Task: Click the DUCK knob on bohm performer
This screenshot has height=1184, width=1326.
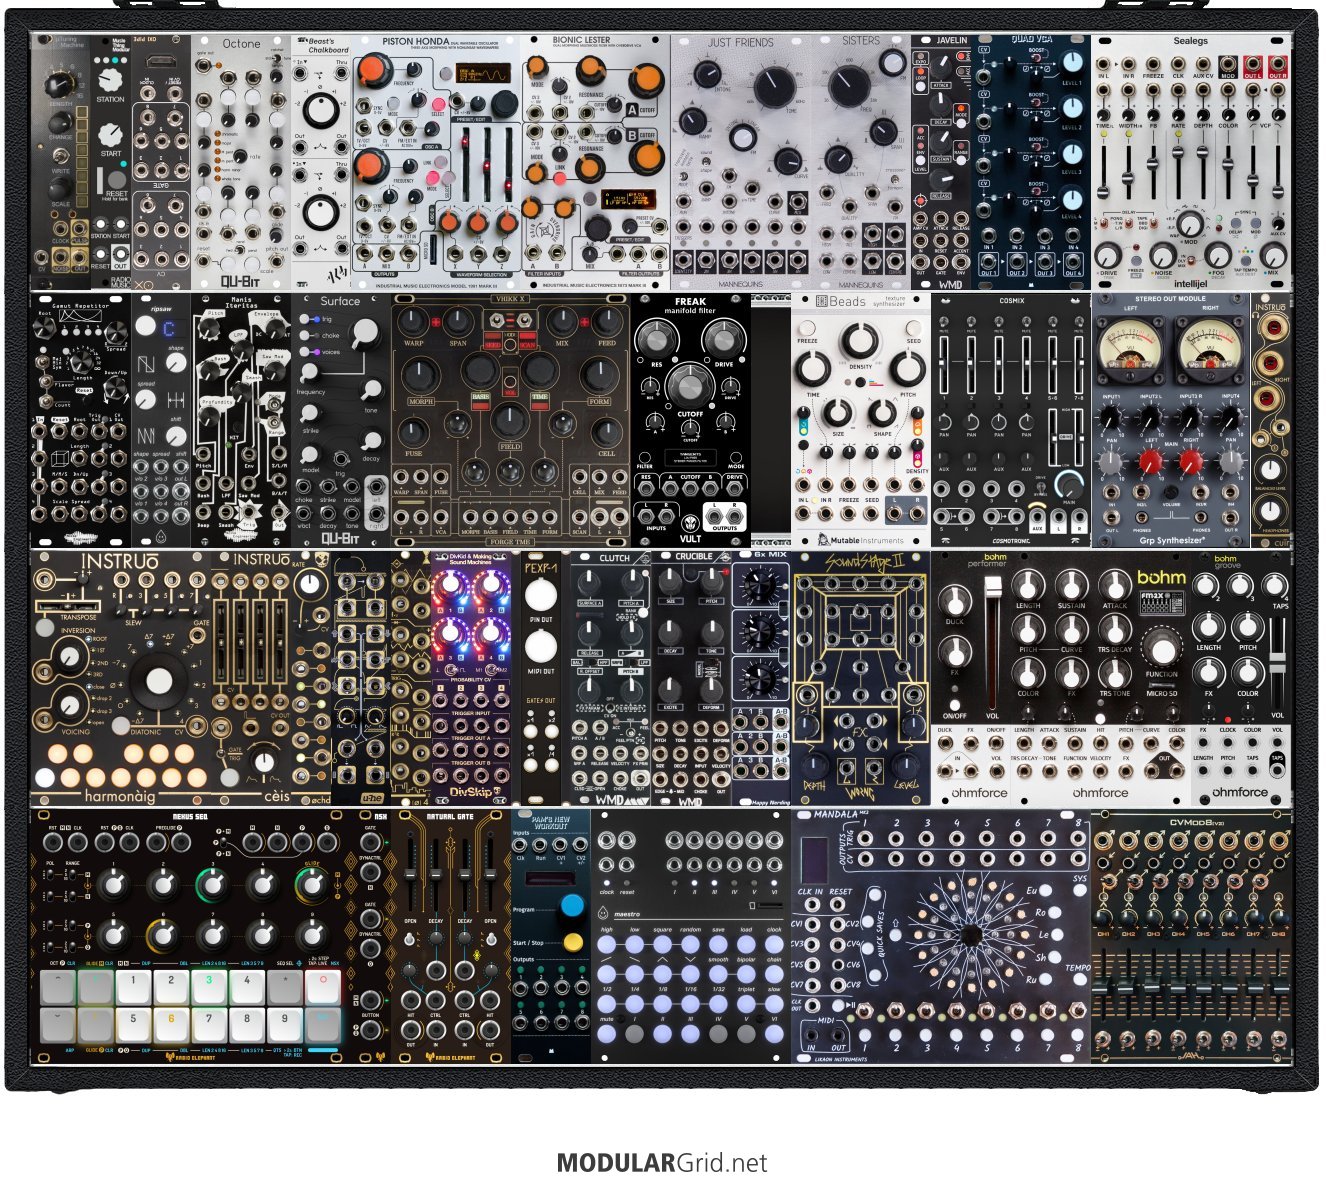Action: pos(955,603)
